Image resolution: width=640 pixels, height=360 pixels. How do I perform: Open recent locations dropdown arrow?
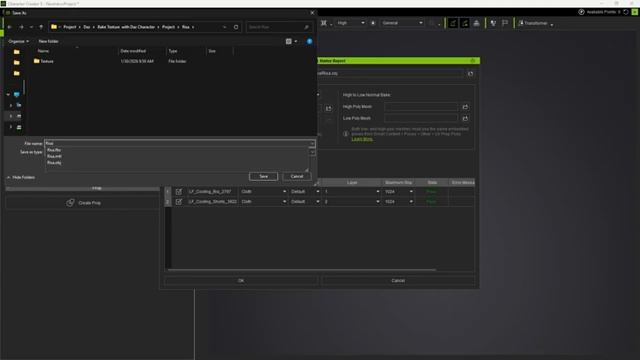click(x=31, y=27)
